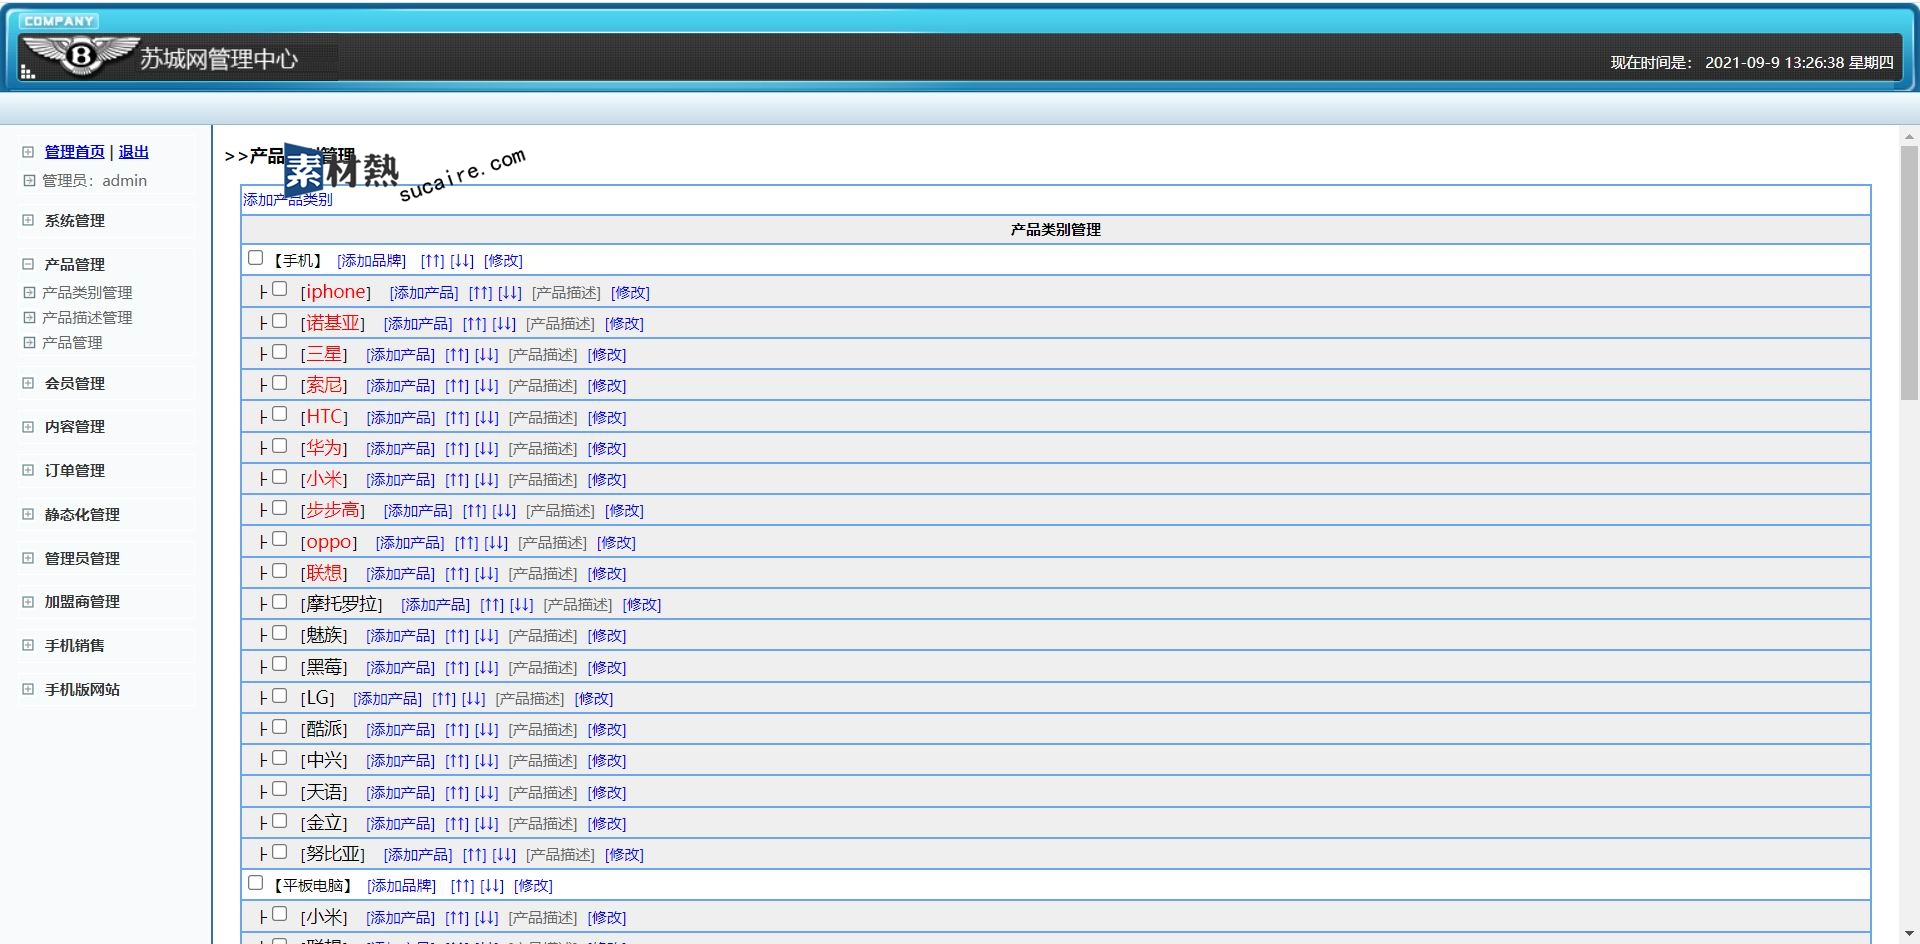This screenshot has height=944, width=1920.
Task: Move 手机 category up with ↑↑
Action: [432, 261]
